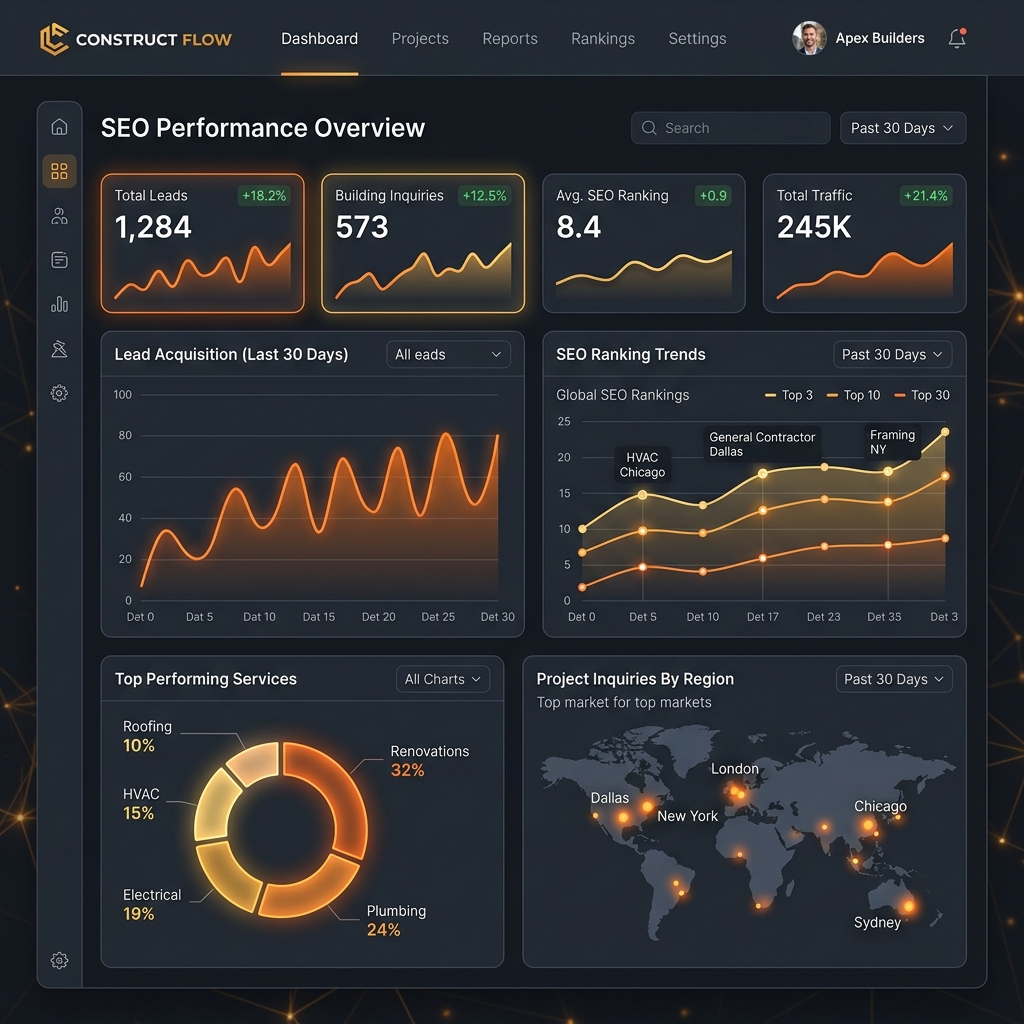Select the Total Traffic card

coord(865,243)
